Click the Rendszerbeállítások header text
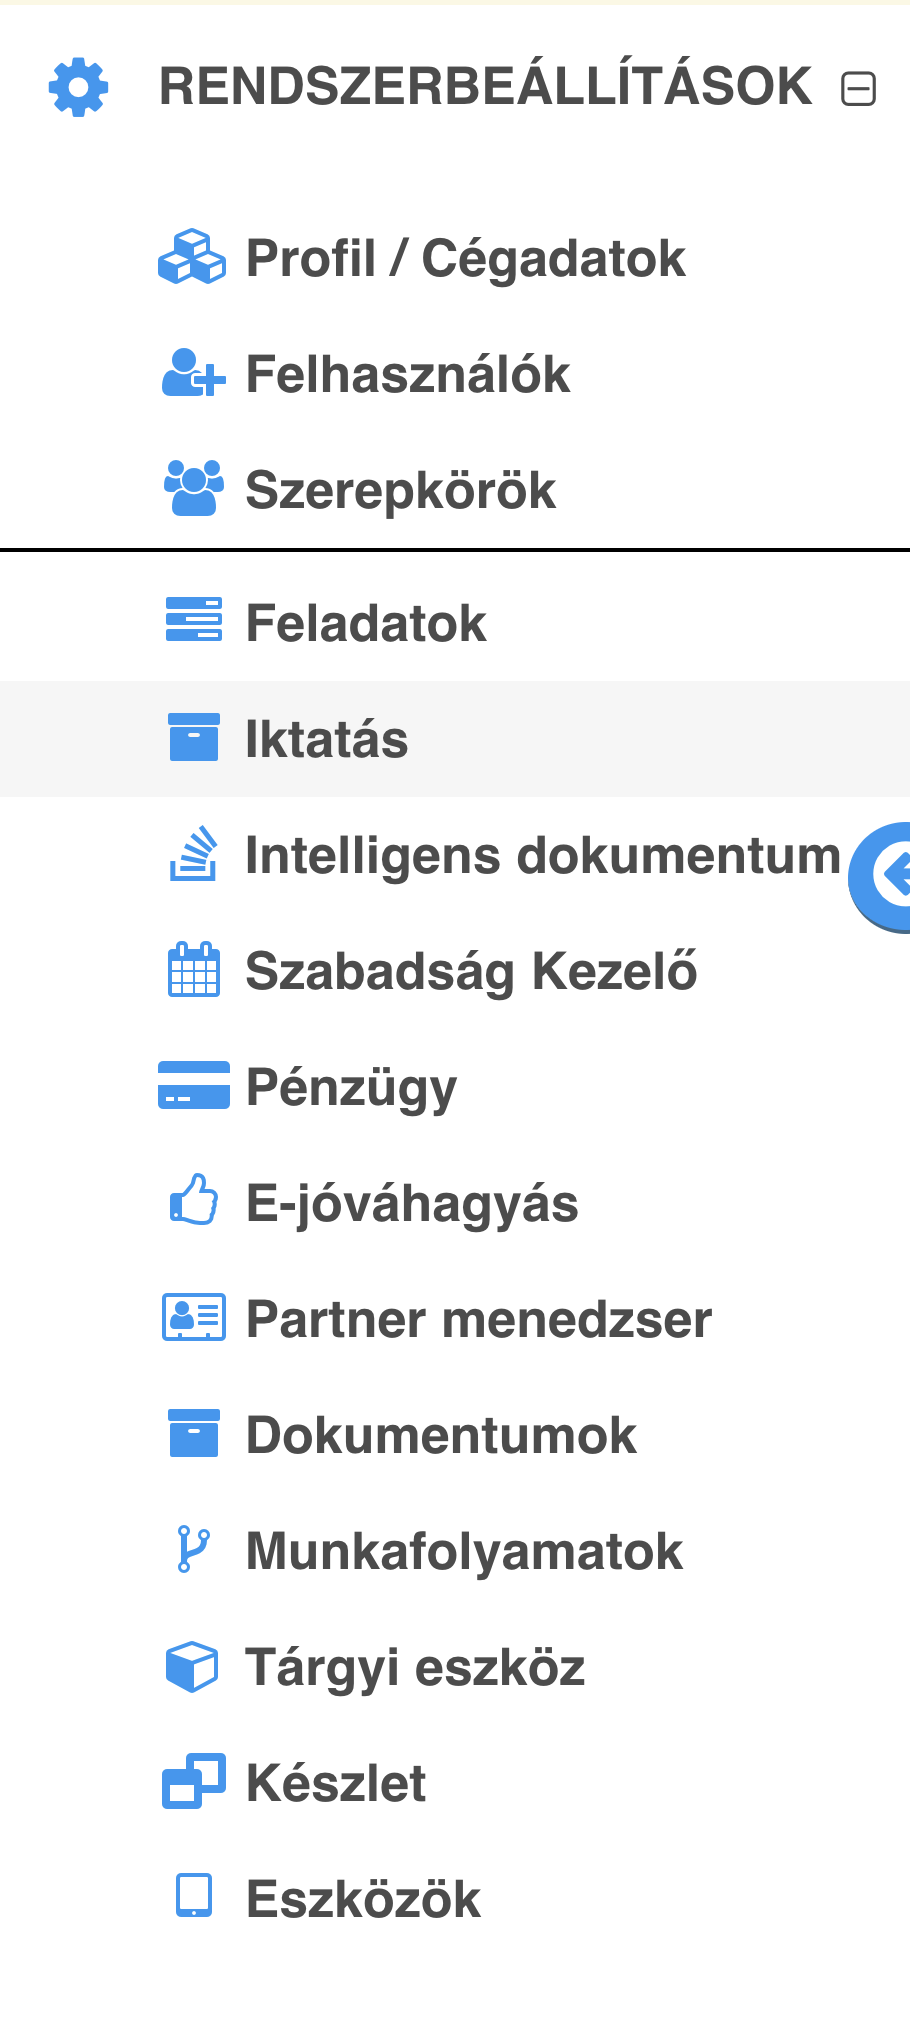The height and width of the screenshot is (2028, 910). [486, 86]
